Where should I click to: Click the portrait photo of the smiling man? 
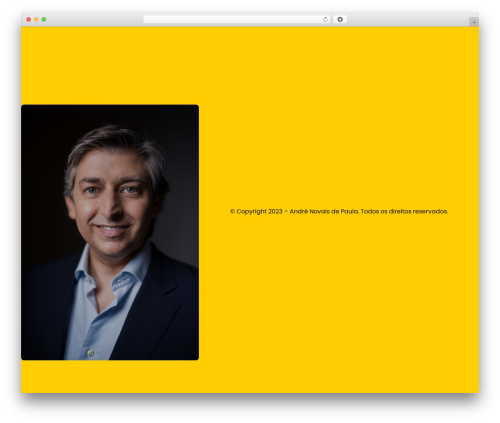point(110,232)
